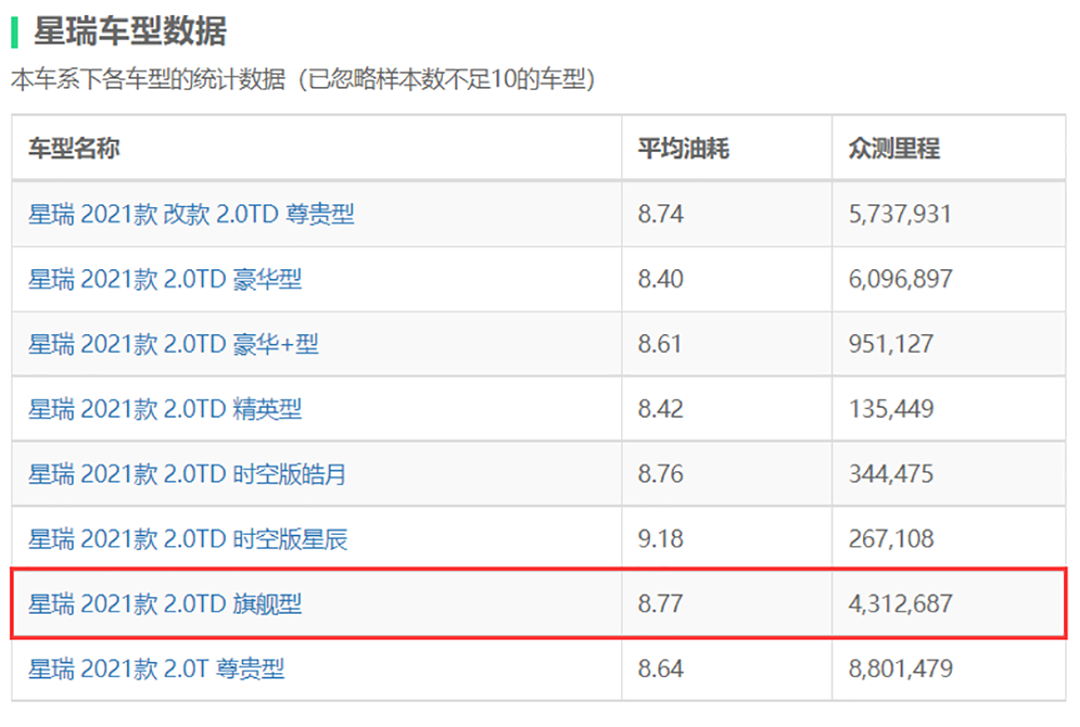The width and height of the screenshot is (1080, 727).
Task: Open 星瑞 2021款 改款 2.0TD 尊贵型 link
Action: 191,214
